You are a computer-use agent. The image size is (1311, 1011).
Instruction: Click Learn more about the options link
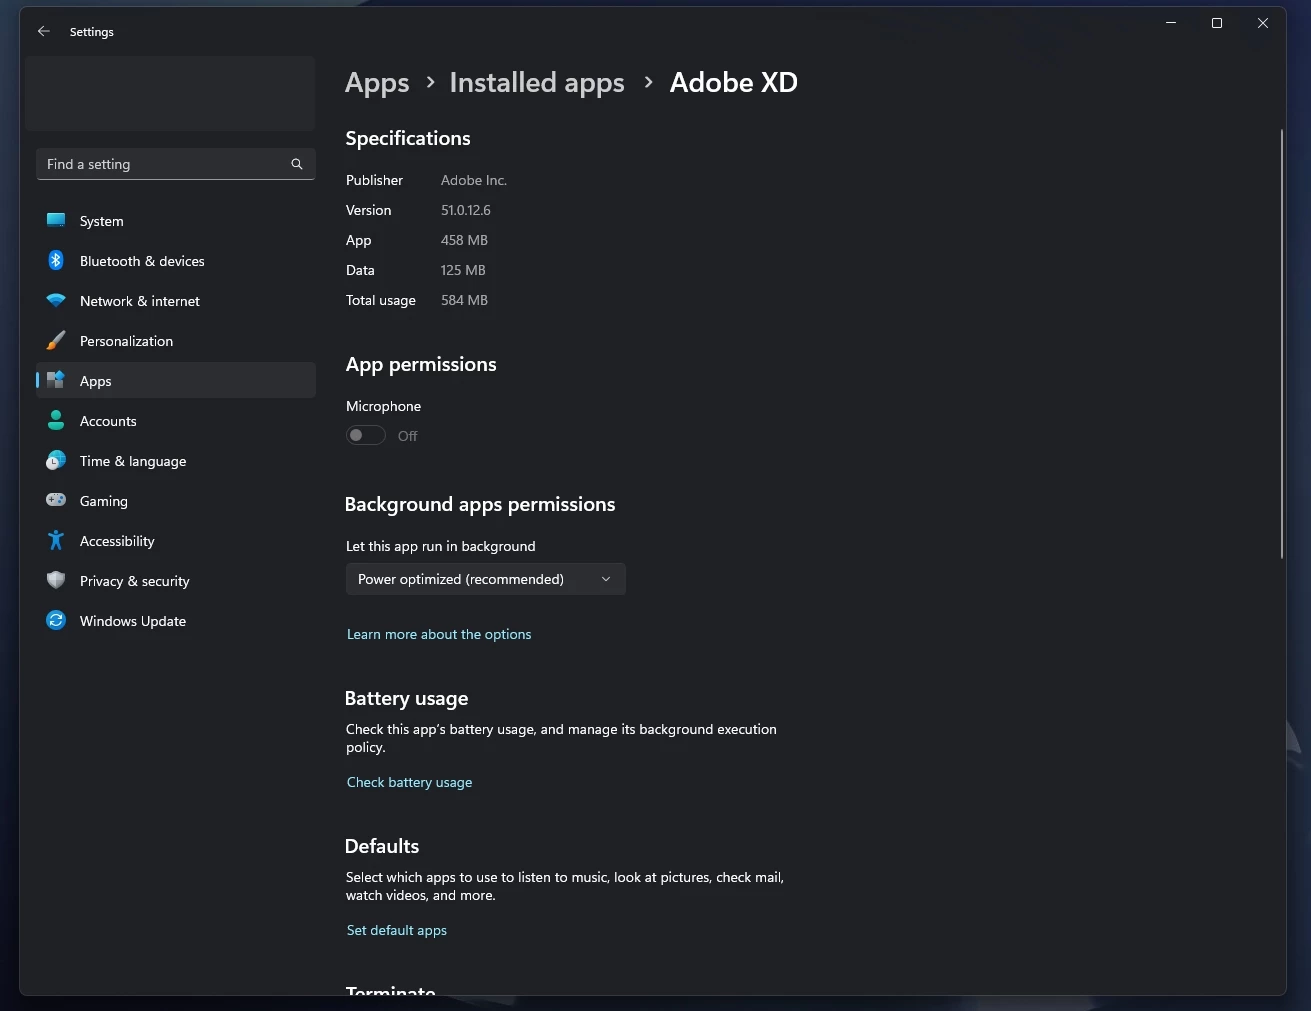click(x=439, y=634)
